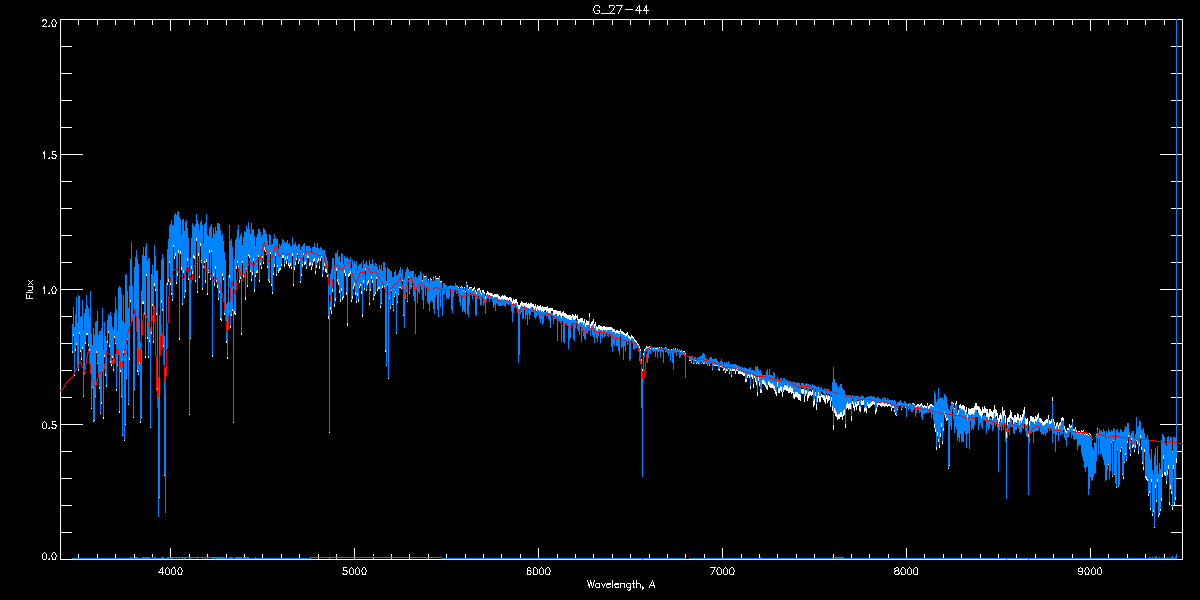Select the 8000 wavelength tick label
The image size is (1200, 600).
[x=906, y=572]
